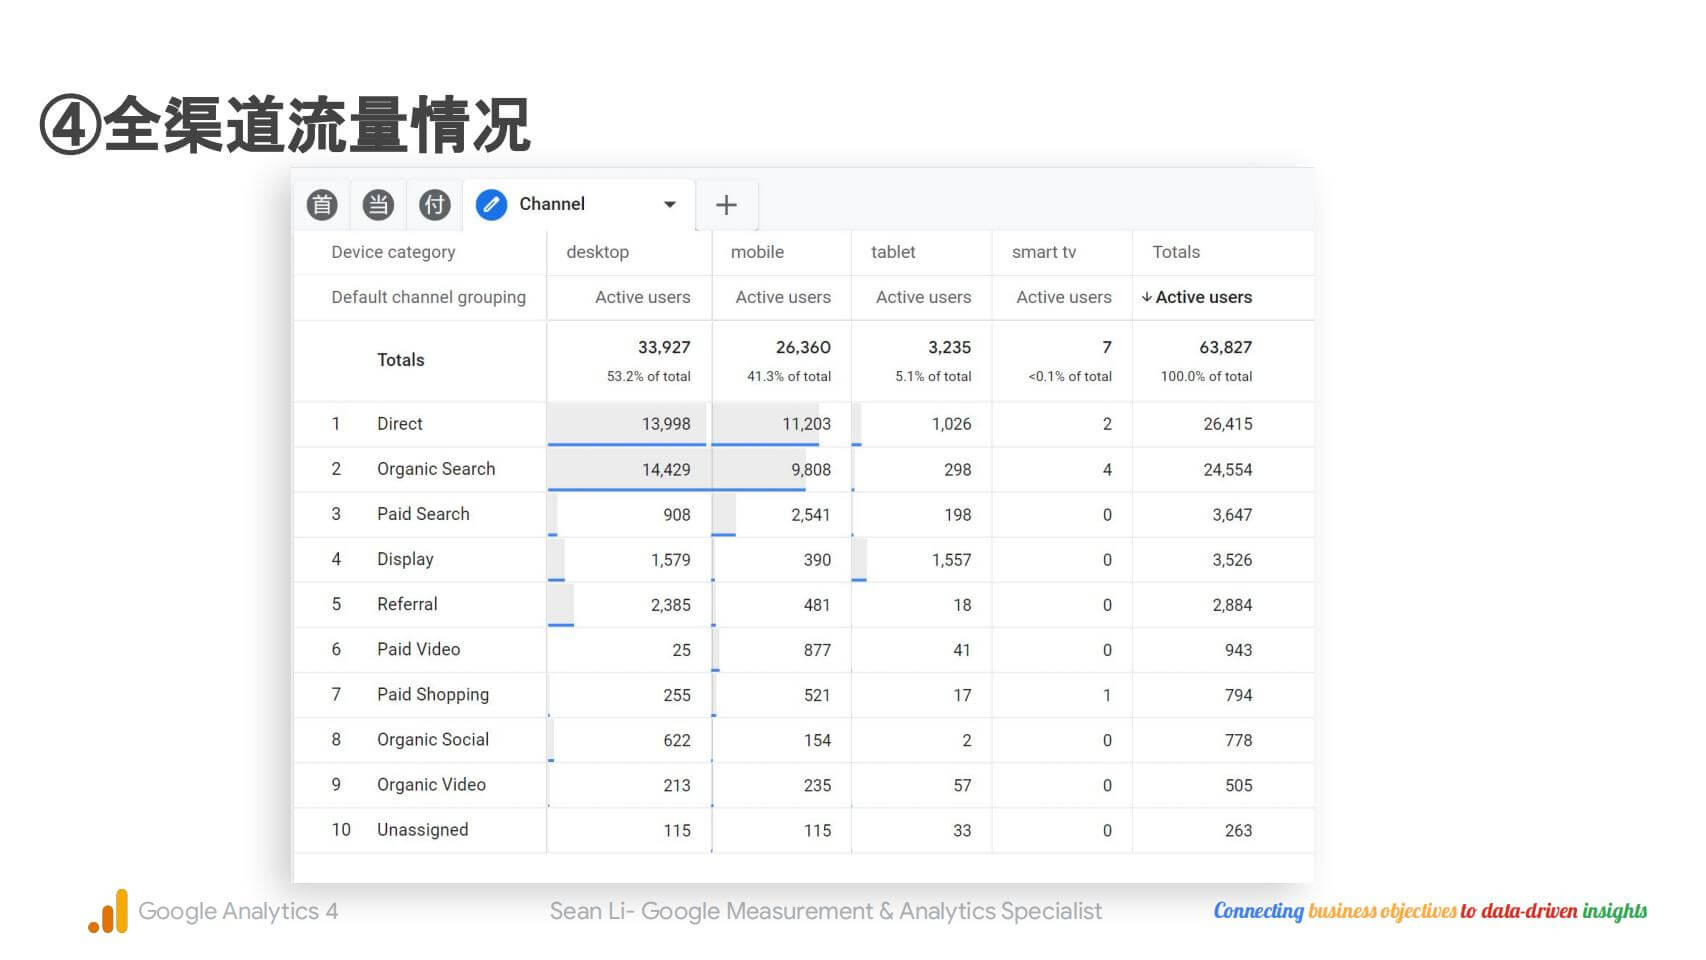This screenshot has width=1706, height=960.
Task: Click the tablet column header
Action: [x=893, y=252]
